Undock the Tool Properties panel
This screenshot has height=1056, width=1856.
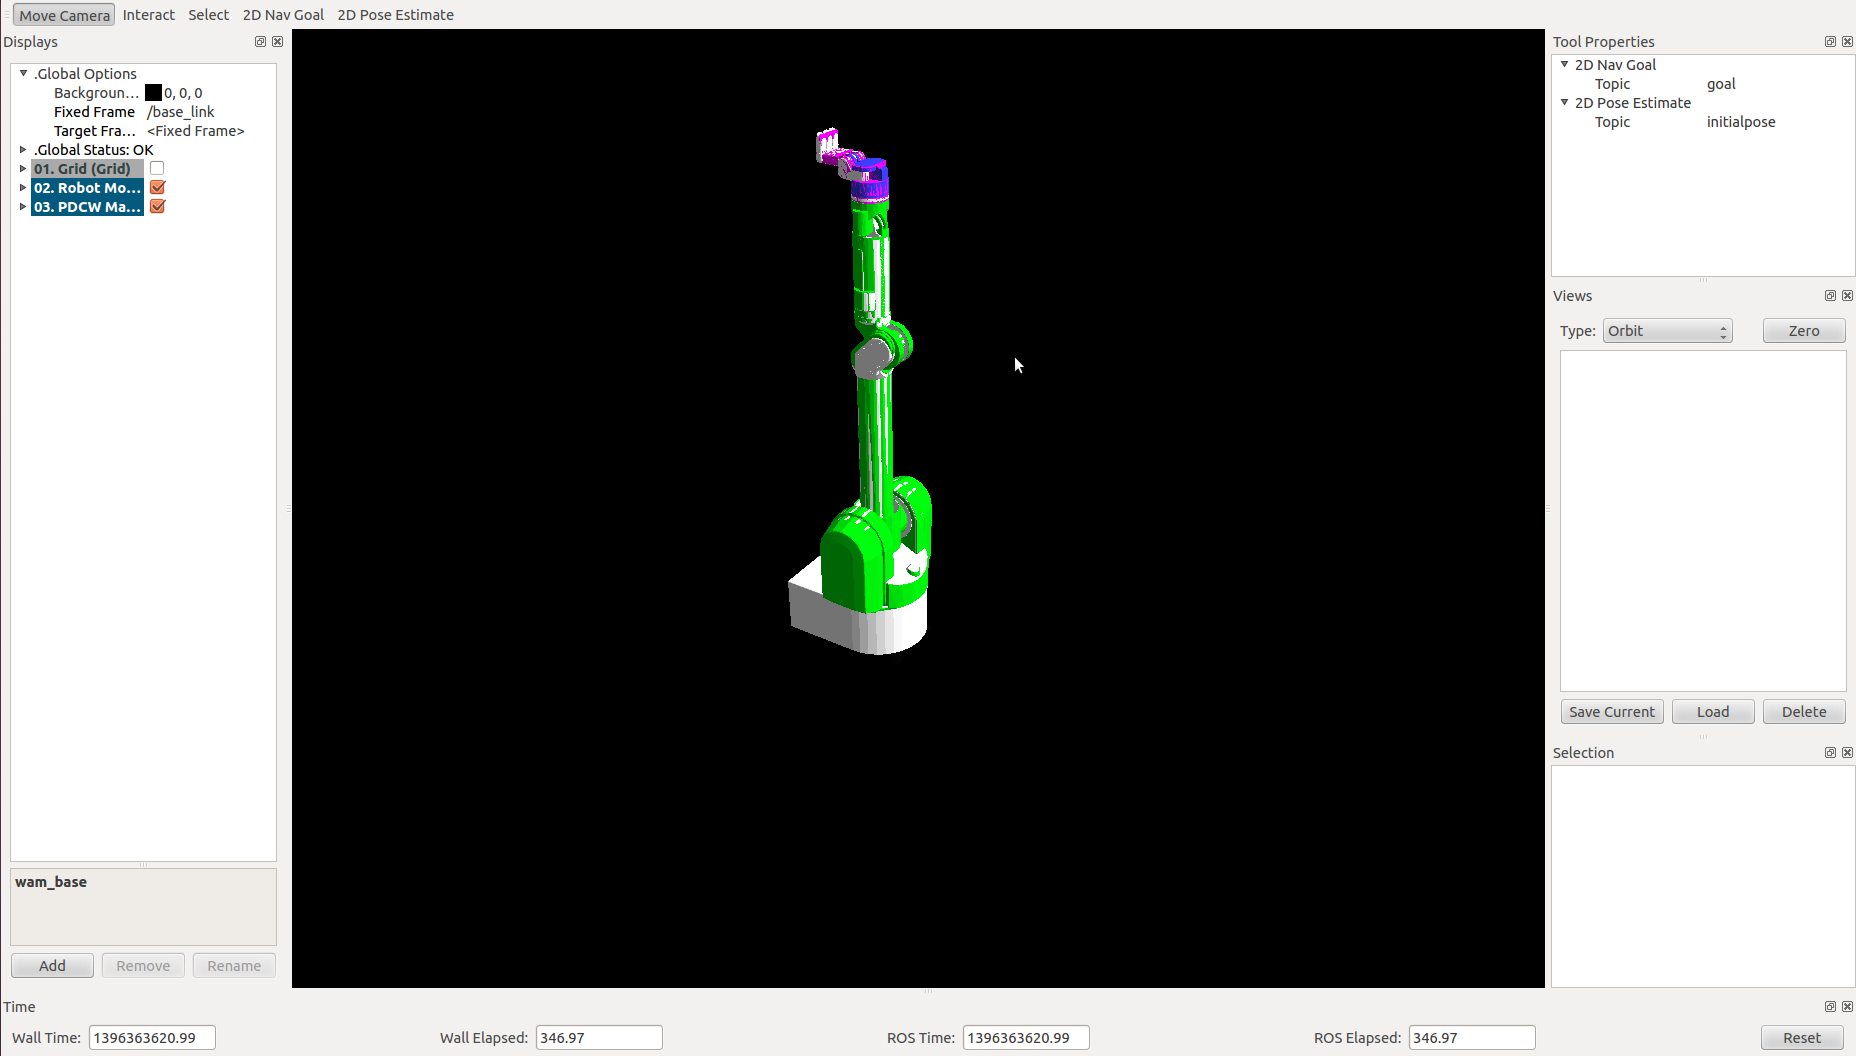click(x=1830, y=42)
